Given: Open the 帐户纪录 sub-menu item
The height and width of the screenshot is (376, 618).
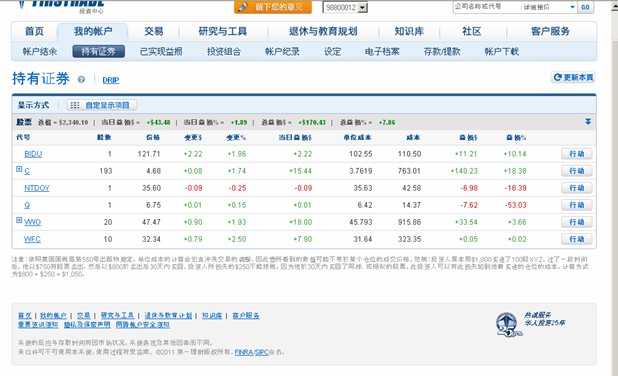Looking at the screenshot, I should click(x=282, y=52).
